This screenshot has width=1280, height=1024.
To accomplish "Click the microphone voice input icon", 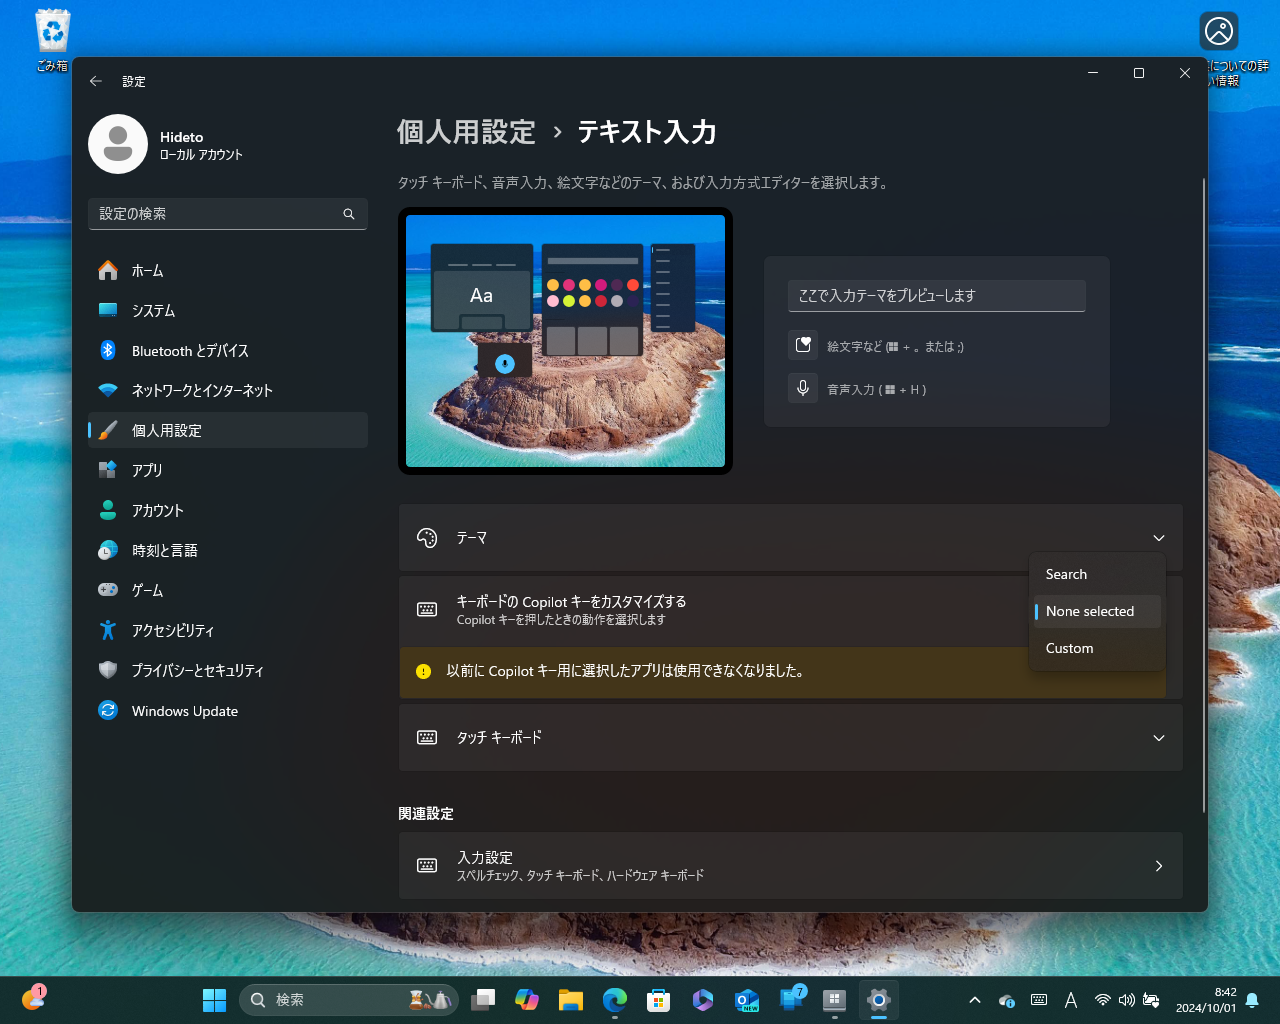I will 802,388.
